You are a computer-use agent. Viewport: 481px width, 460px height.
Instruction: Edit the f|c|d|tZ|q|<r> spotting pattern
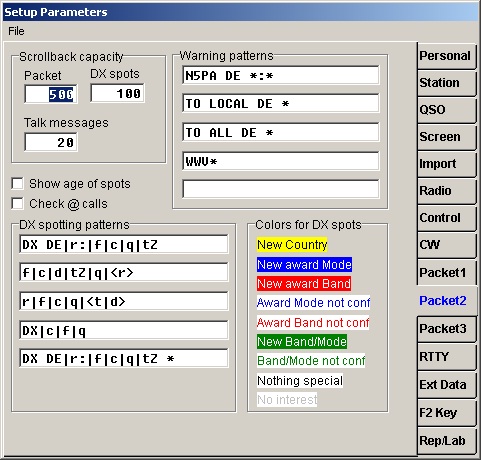click(x=124, y=272)
